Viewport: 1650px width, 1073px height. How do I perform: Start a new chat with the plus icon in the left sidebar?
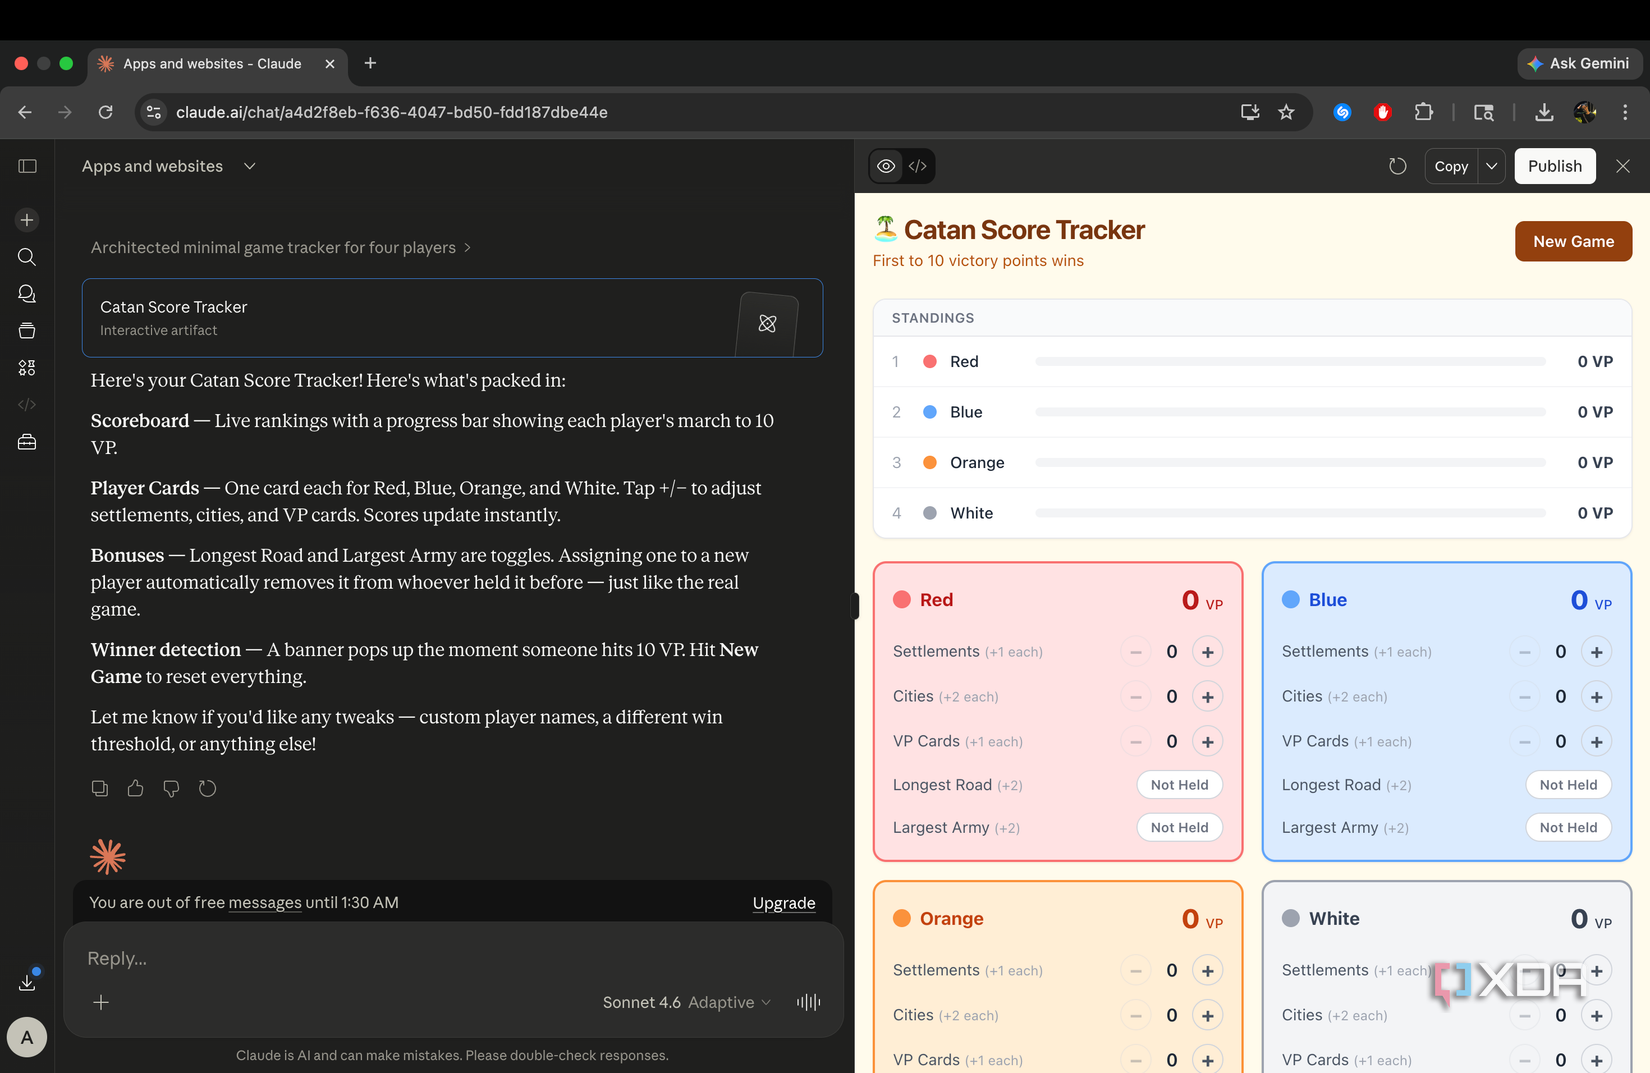[27, 220]
